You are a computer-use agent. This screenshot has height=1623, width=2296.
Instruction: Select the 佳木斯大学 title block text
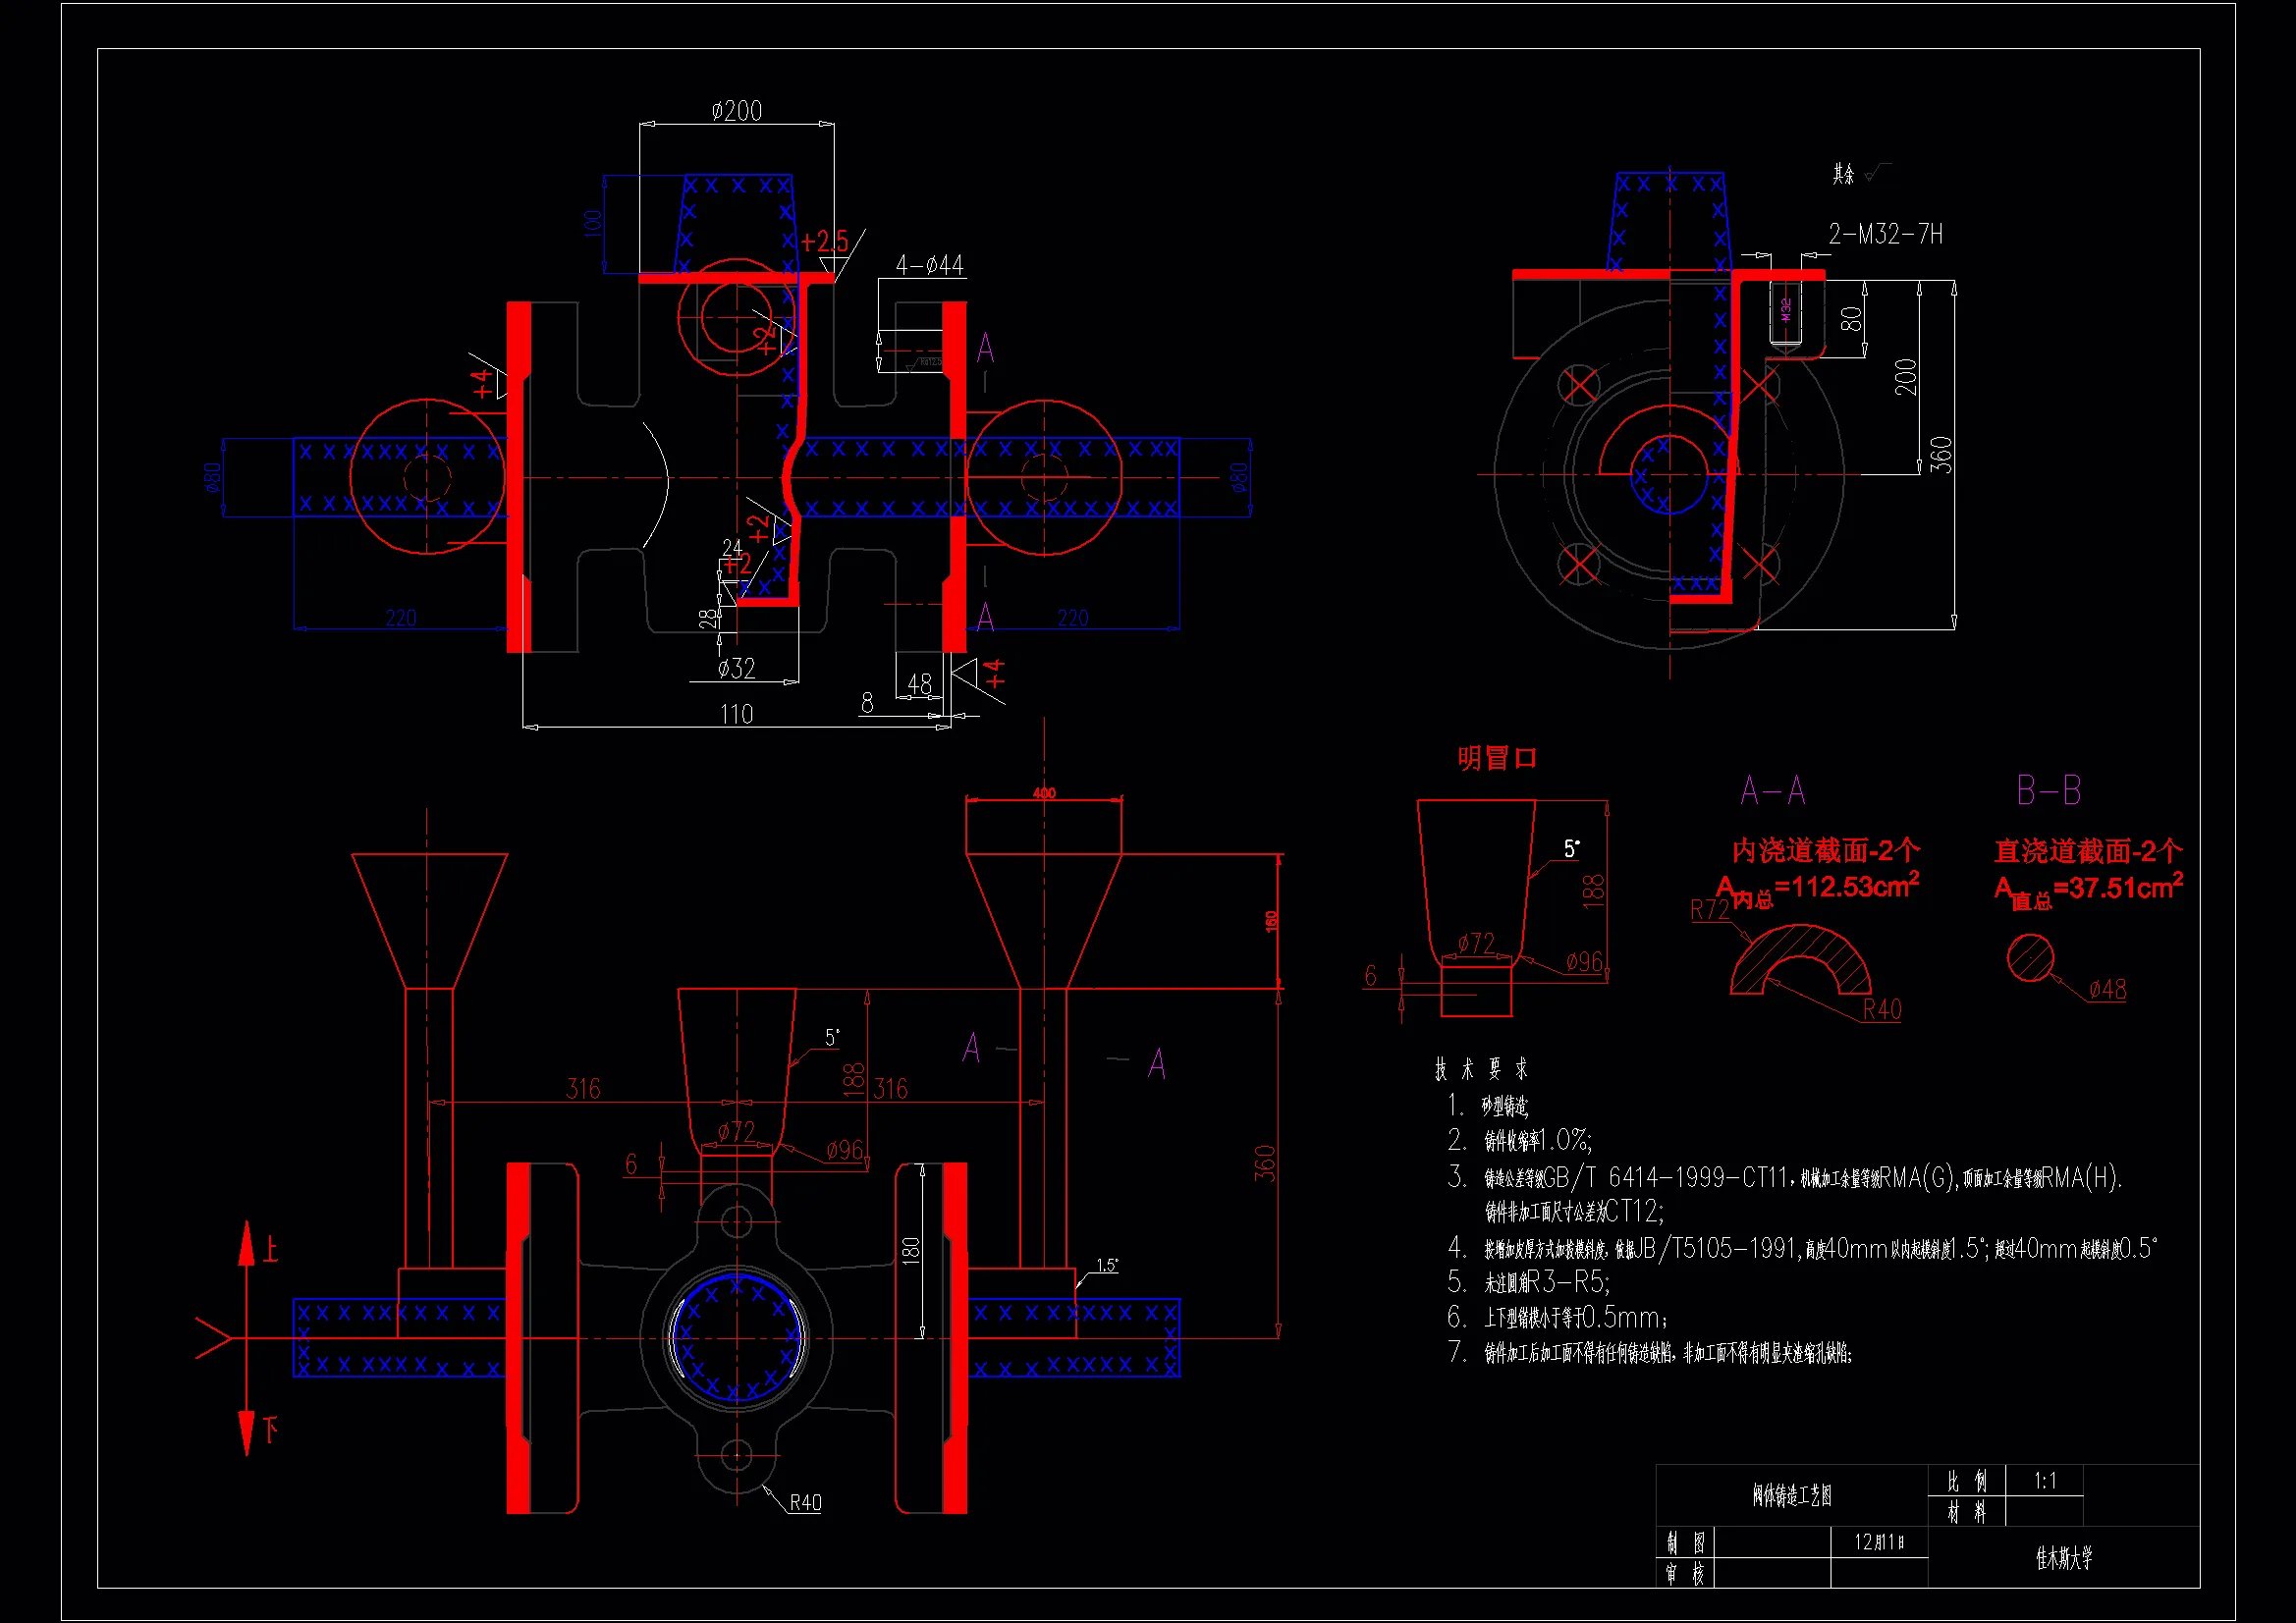pos(2063,1557)
